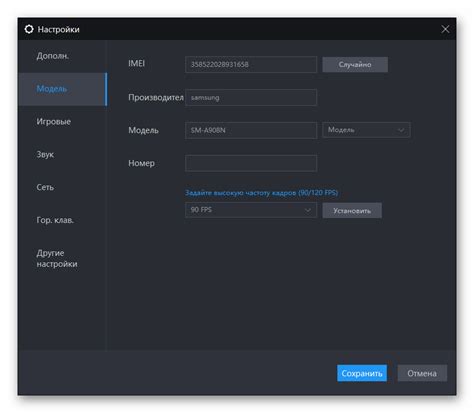Click the empty Номер input field
The width and height of the screenshot is (474, 413).
[x=251, y=163]
